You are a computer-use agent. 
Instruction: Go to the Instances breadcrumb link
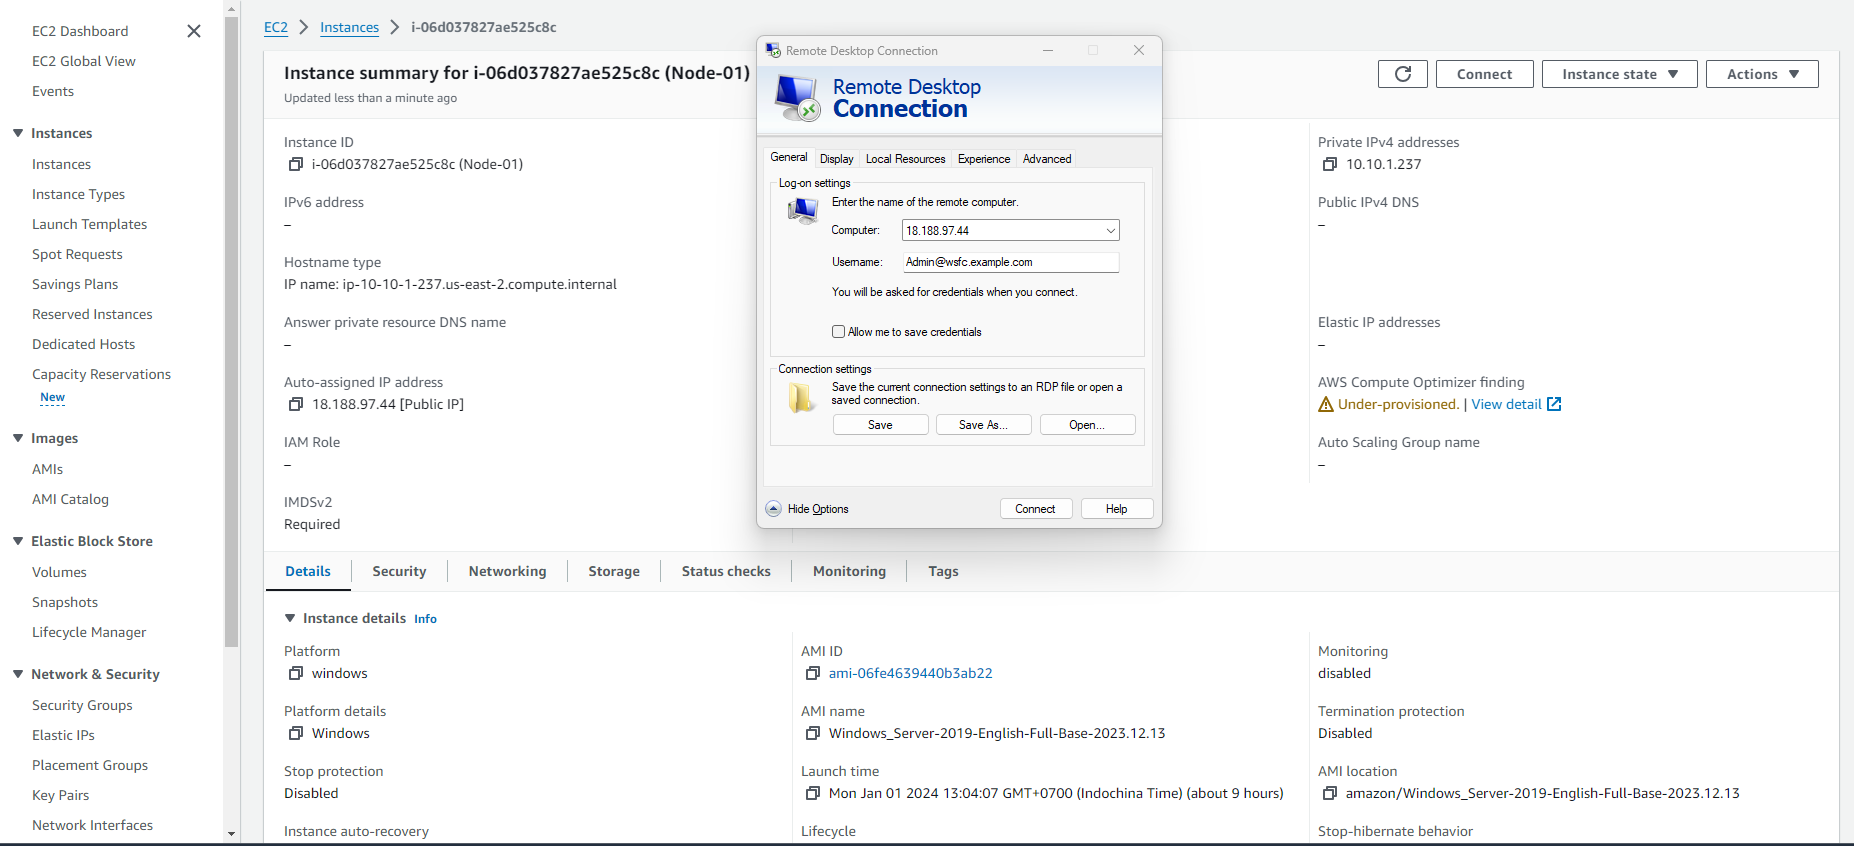[x=349, y=27]
